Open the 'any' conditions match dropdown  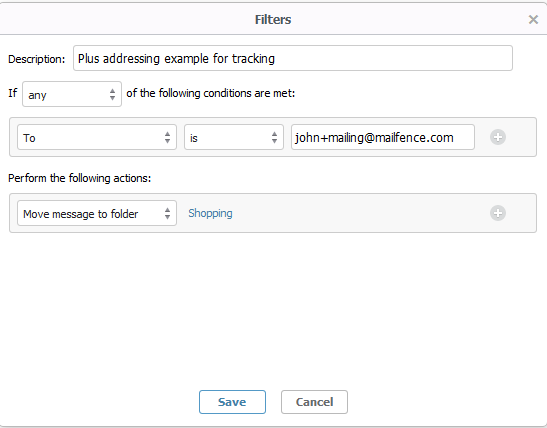(72, 94)
